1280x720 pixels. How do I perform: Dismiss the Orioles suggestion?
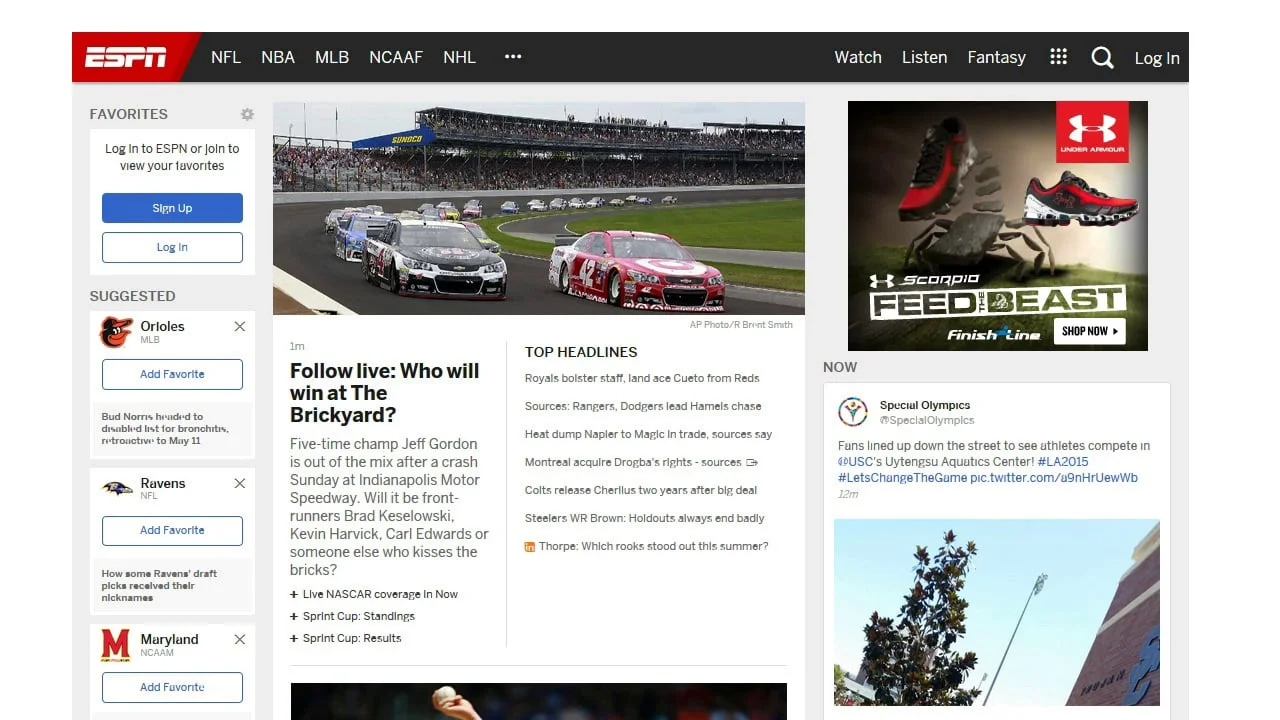point(240,326)
